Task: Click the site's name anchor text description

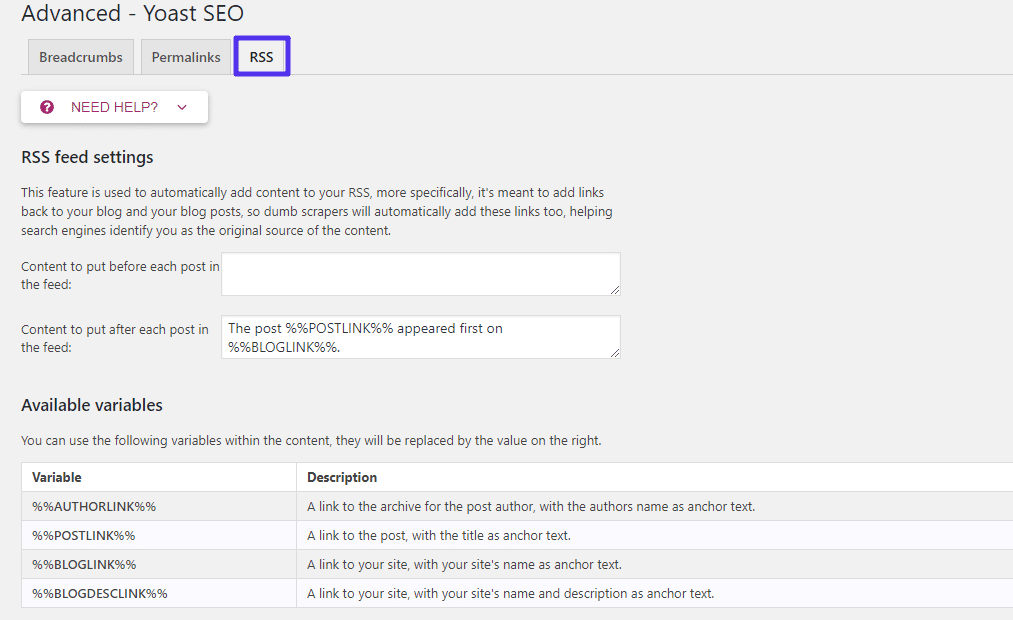Action: click(464, 564)
